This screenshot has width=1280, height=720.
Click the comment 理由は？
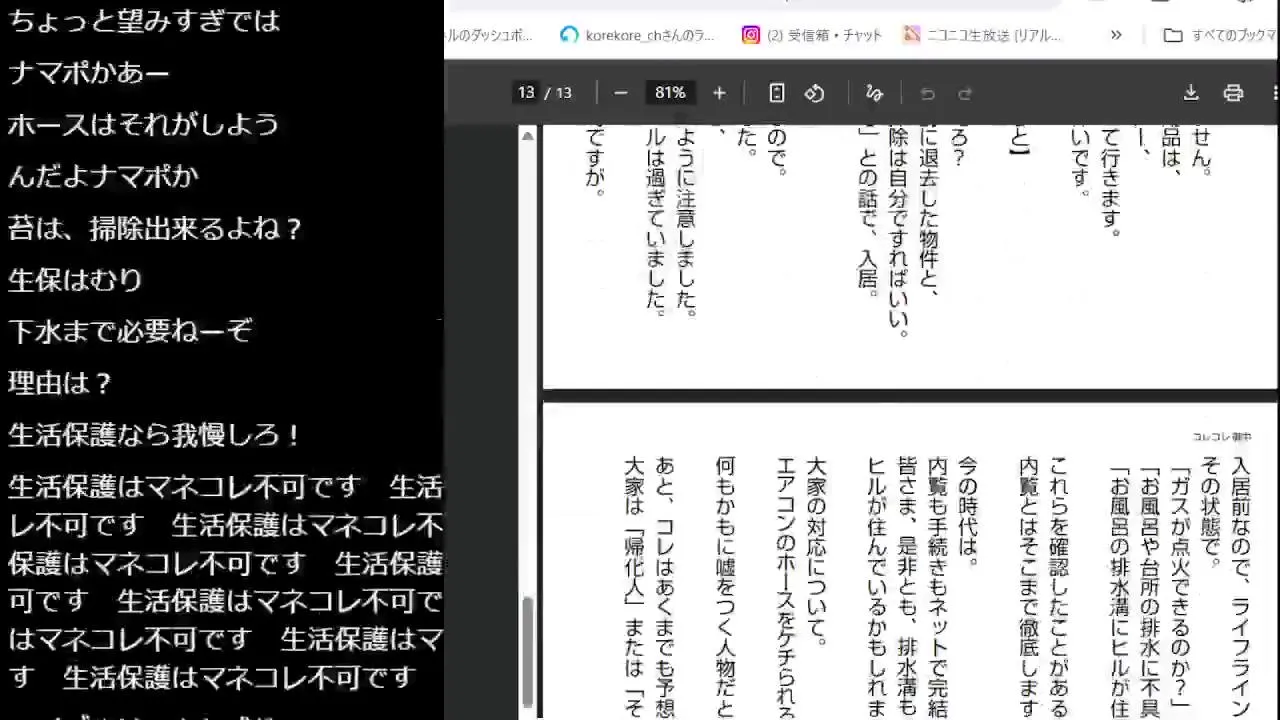point(61,383)
